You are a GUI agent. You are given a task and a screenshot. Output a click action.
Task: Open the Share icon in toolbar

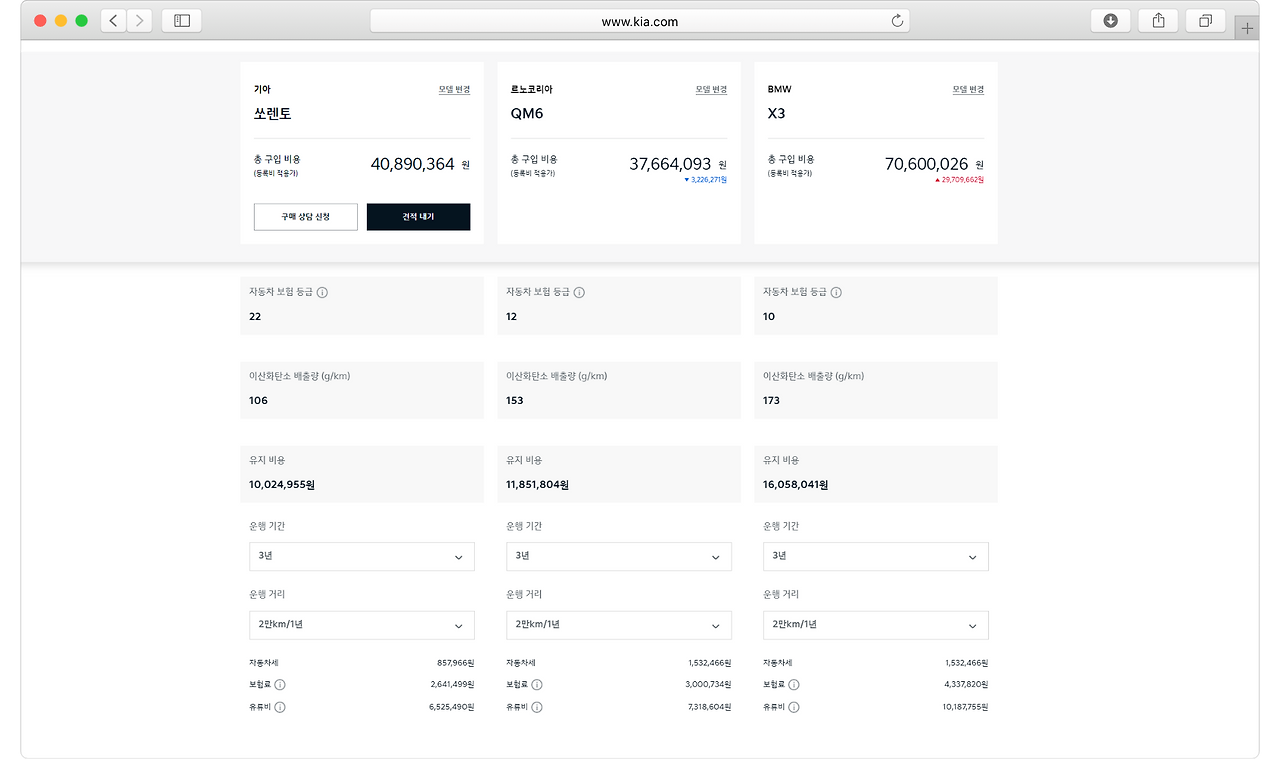pyautogui.click(x=1158, y=20)
